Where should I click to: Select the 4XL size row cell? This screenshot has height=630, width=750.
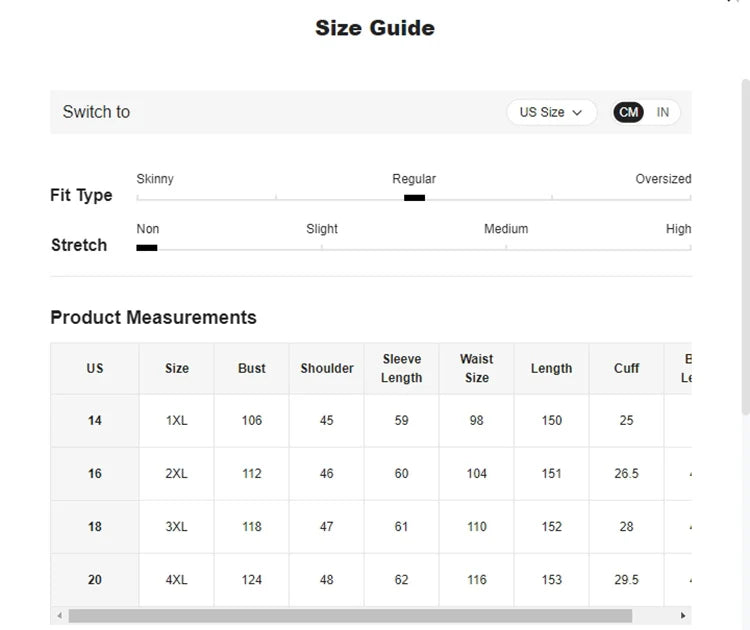tap(177, 579)
